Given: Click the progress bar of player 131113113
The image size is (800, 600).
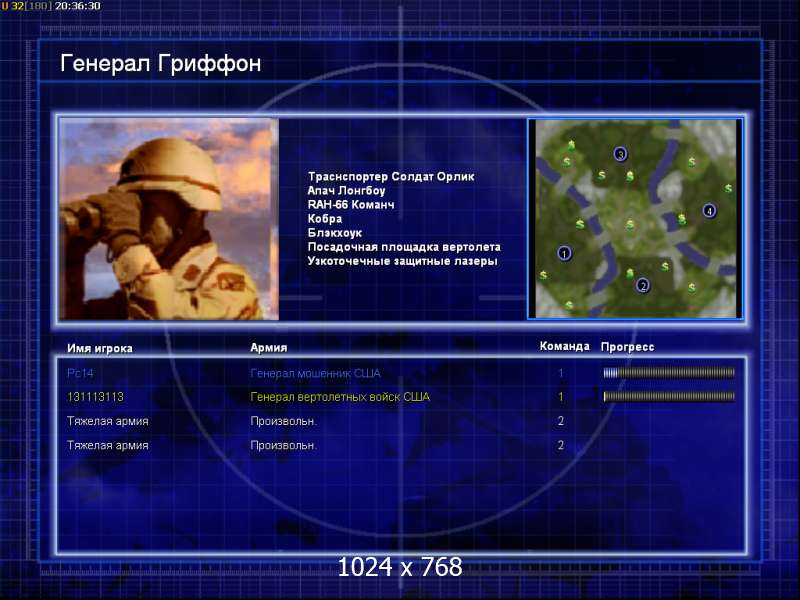Looking at the screenshot, I should (x=669, y=396).
